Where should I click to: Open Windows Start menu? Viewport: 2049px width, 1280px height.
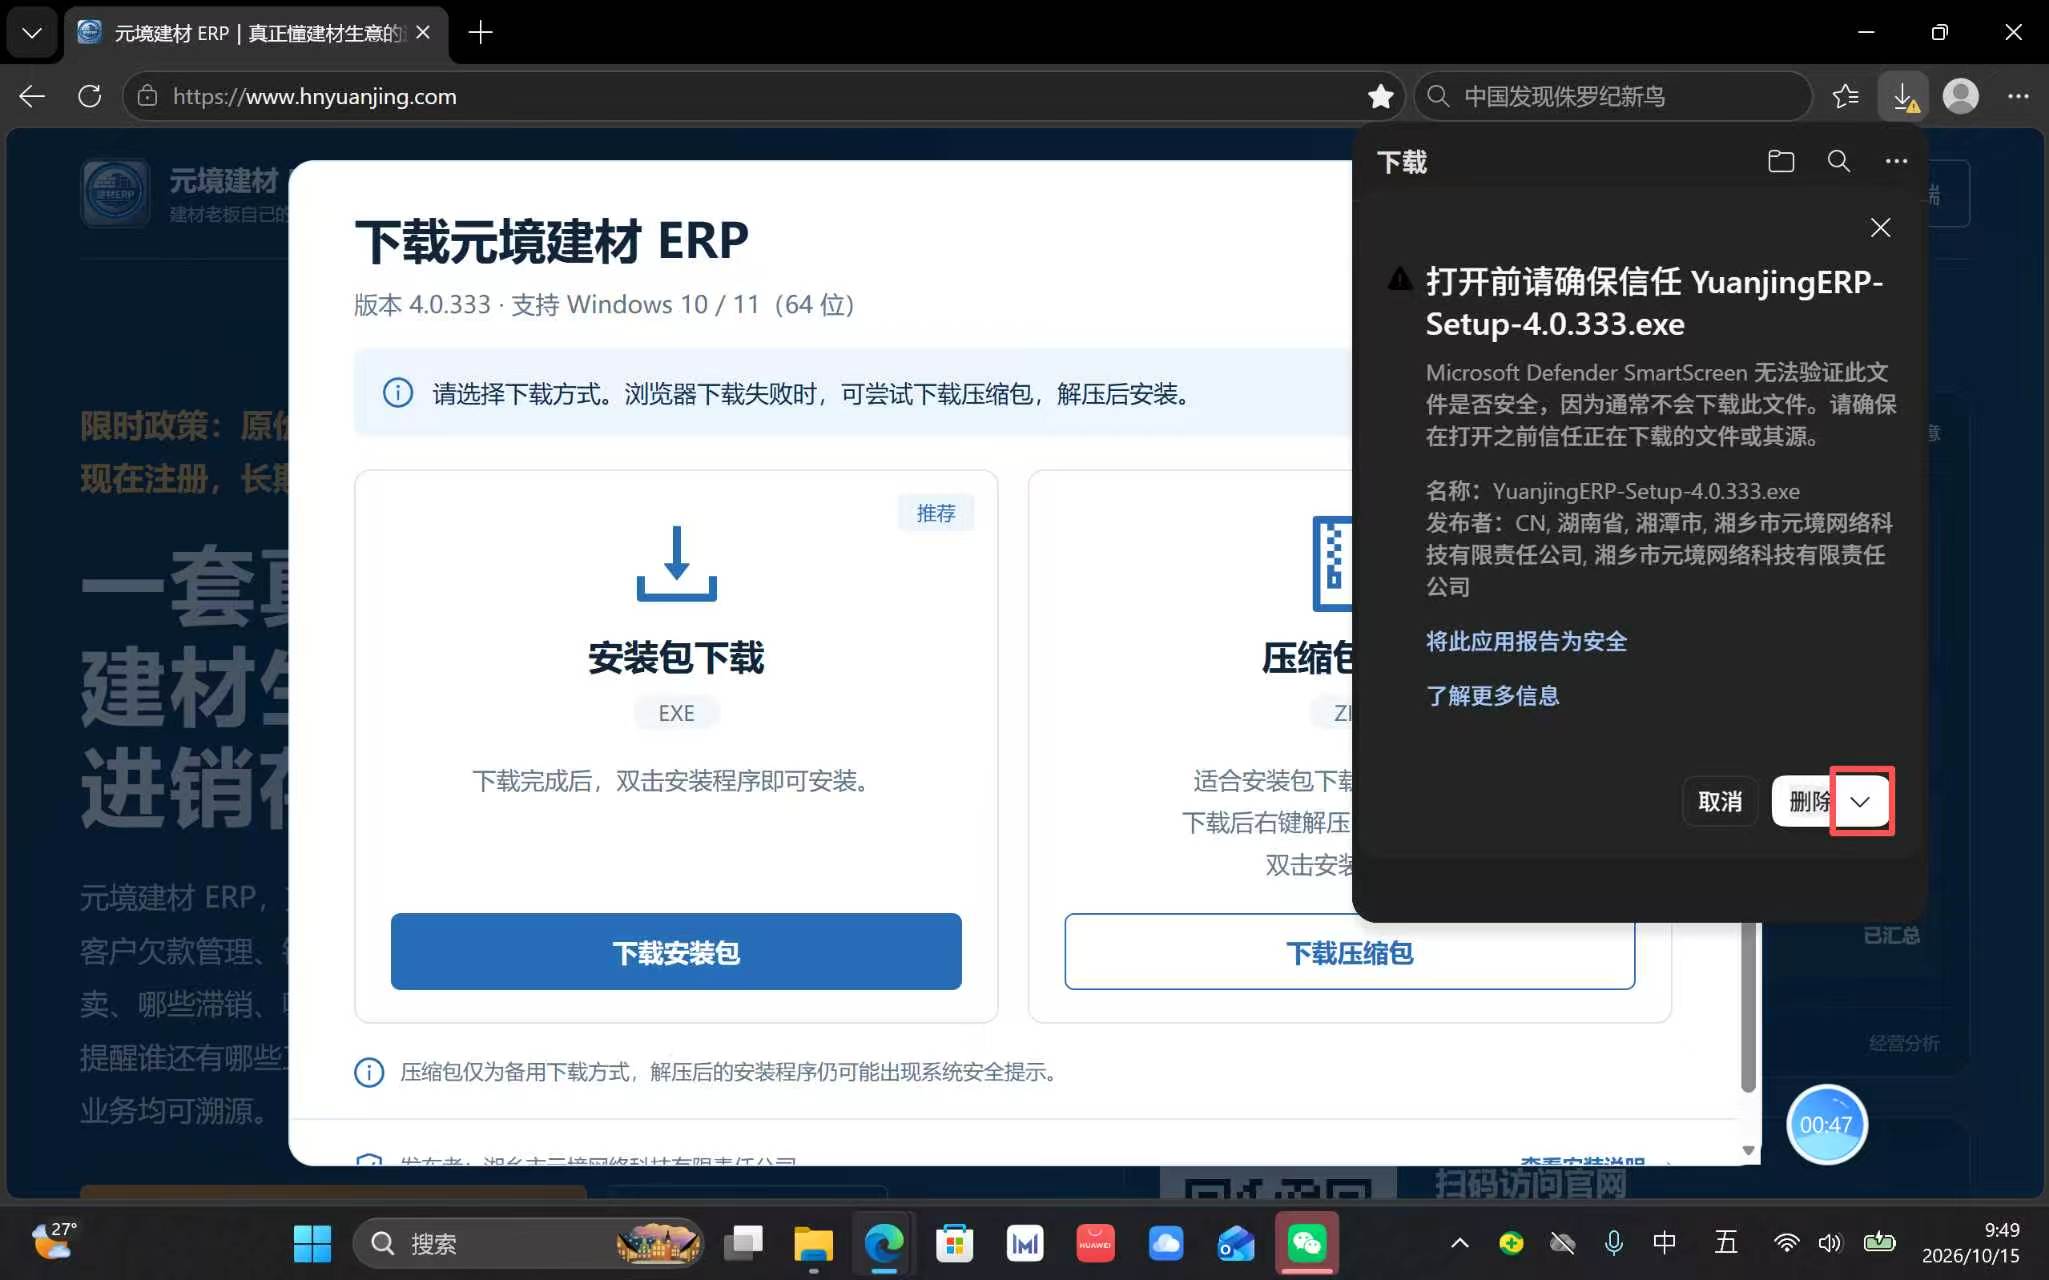[312, 1243]
